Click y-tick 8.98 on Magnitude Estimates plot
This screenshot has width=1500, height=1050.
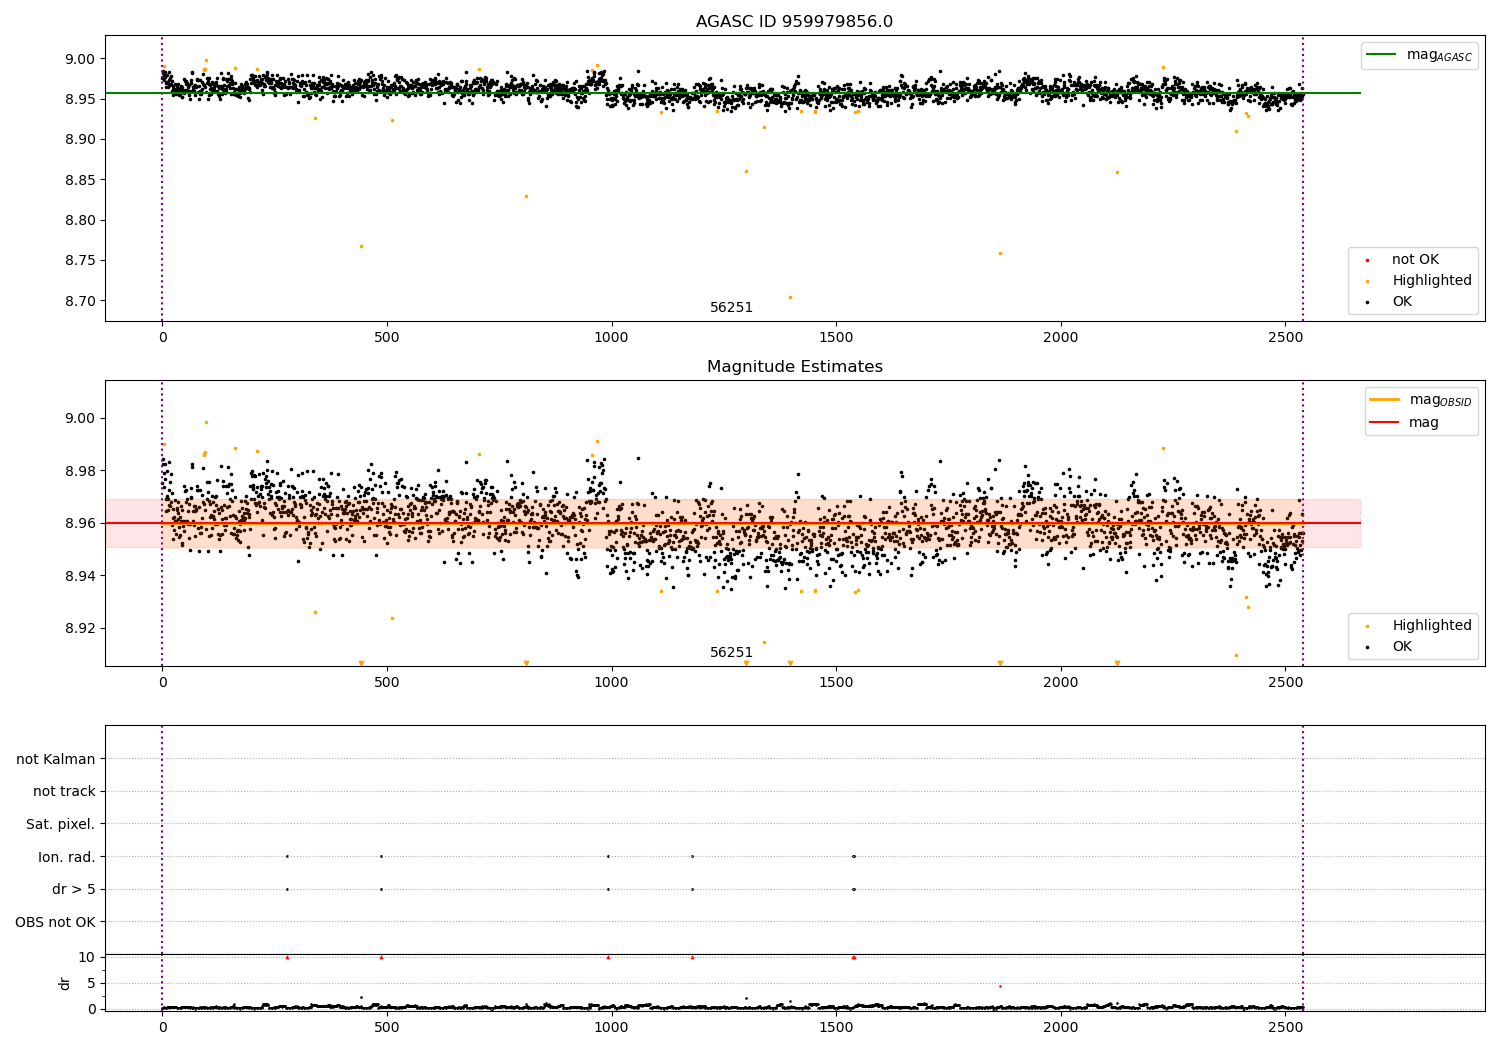(x=79, y=471)
